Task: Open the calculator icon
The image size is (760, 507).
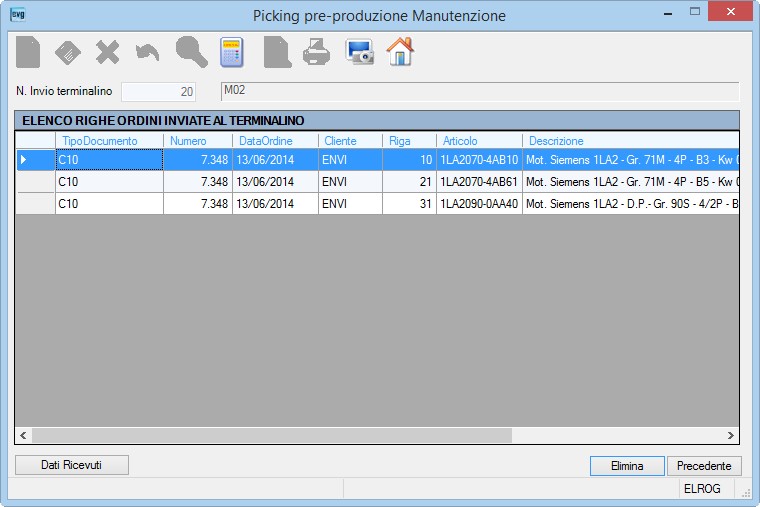Action: (x=232, y=52)
